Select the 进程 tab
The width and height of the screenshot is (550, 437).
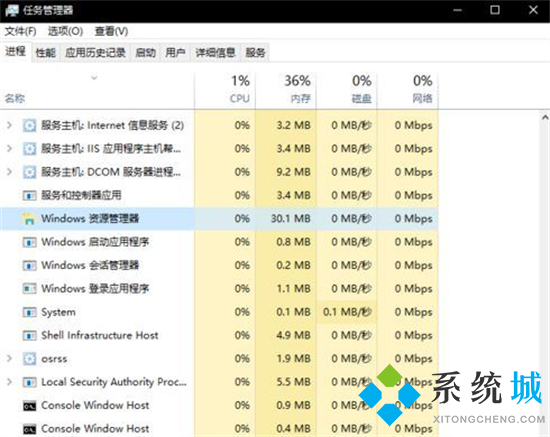pyautogui.click(x=15, y=52)
